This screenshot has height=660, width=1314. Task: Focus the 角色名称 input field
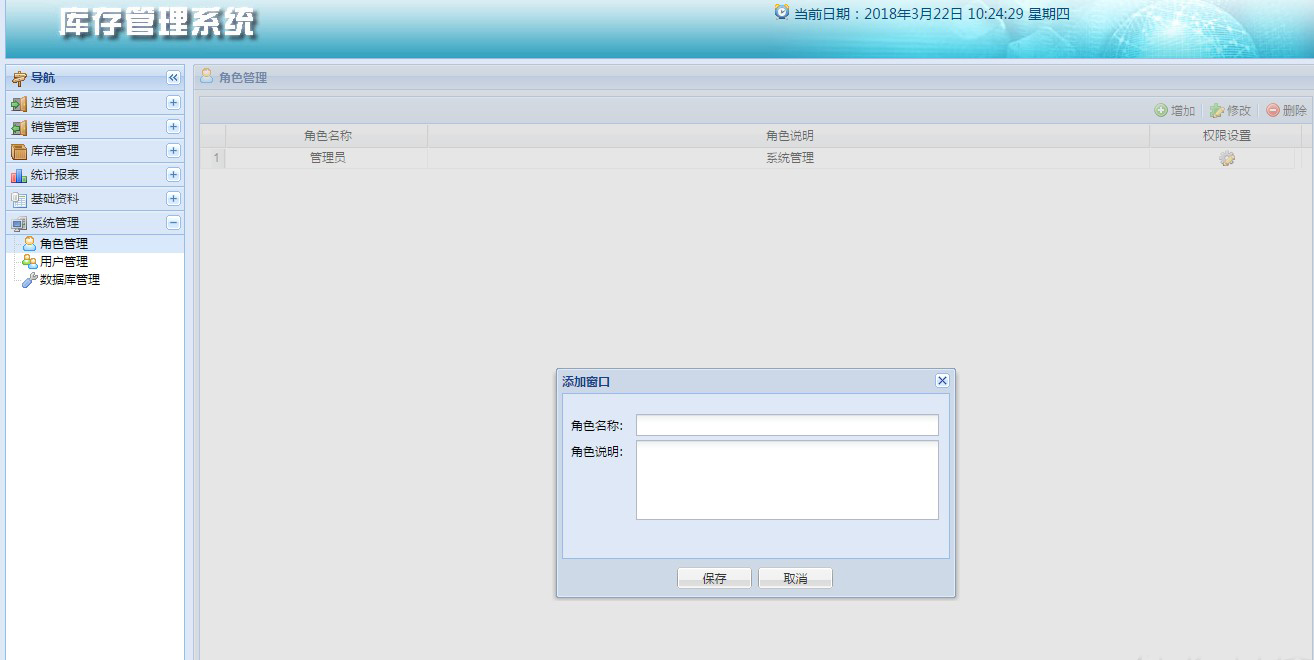click(787, 426)
